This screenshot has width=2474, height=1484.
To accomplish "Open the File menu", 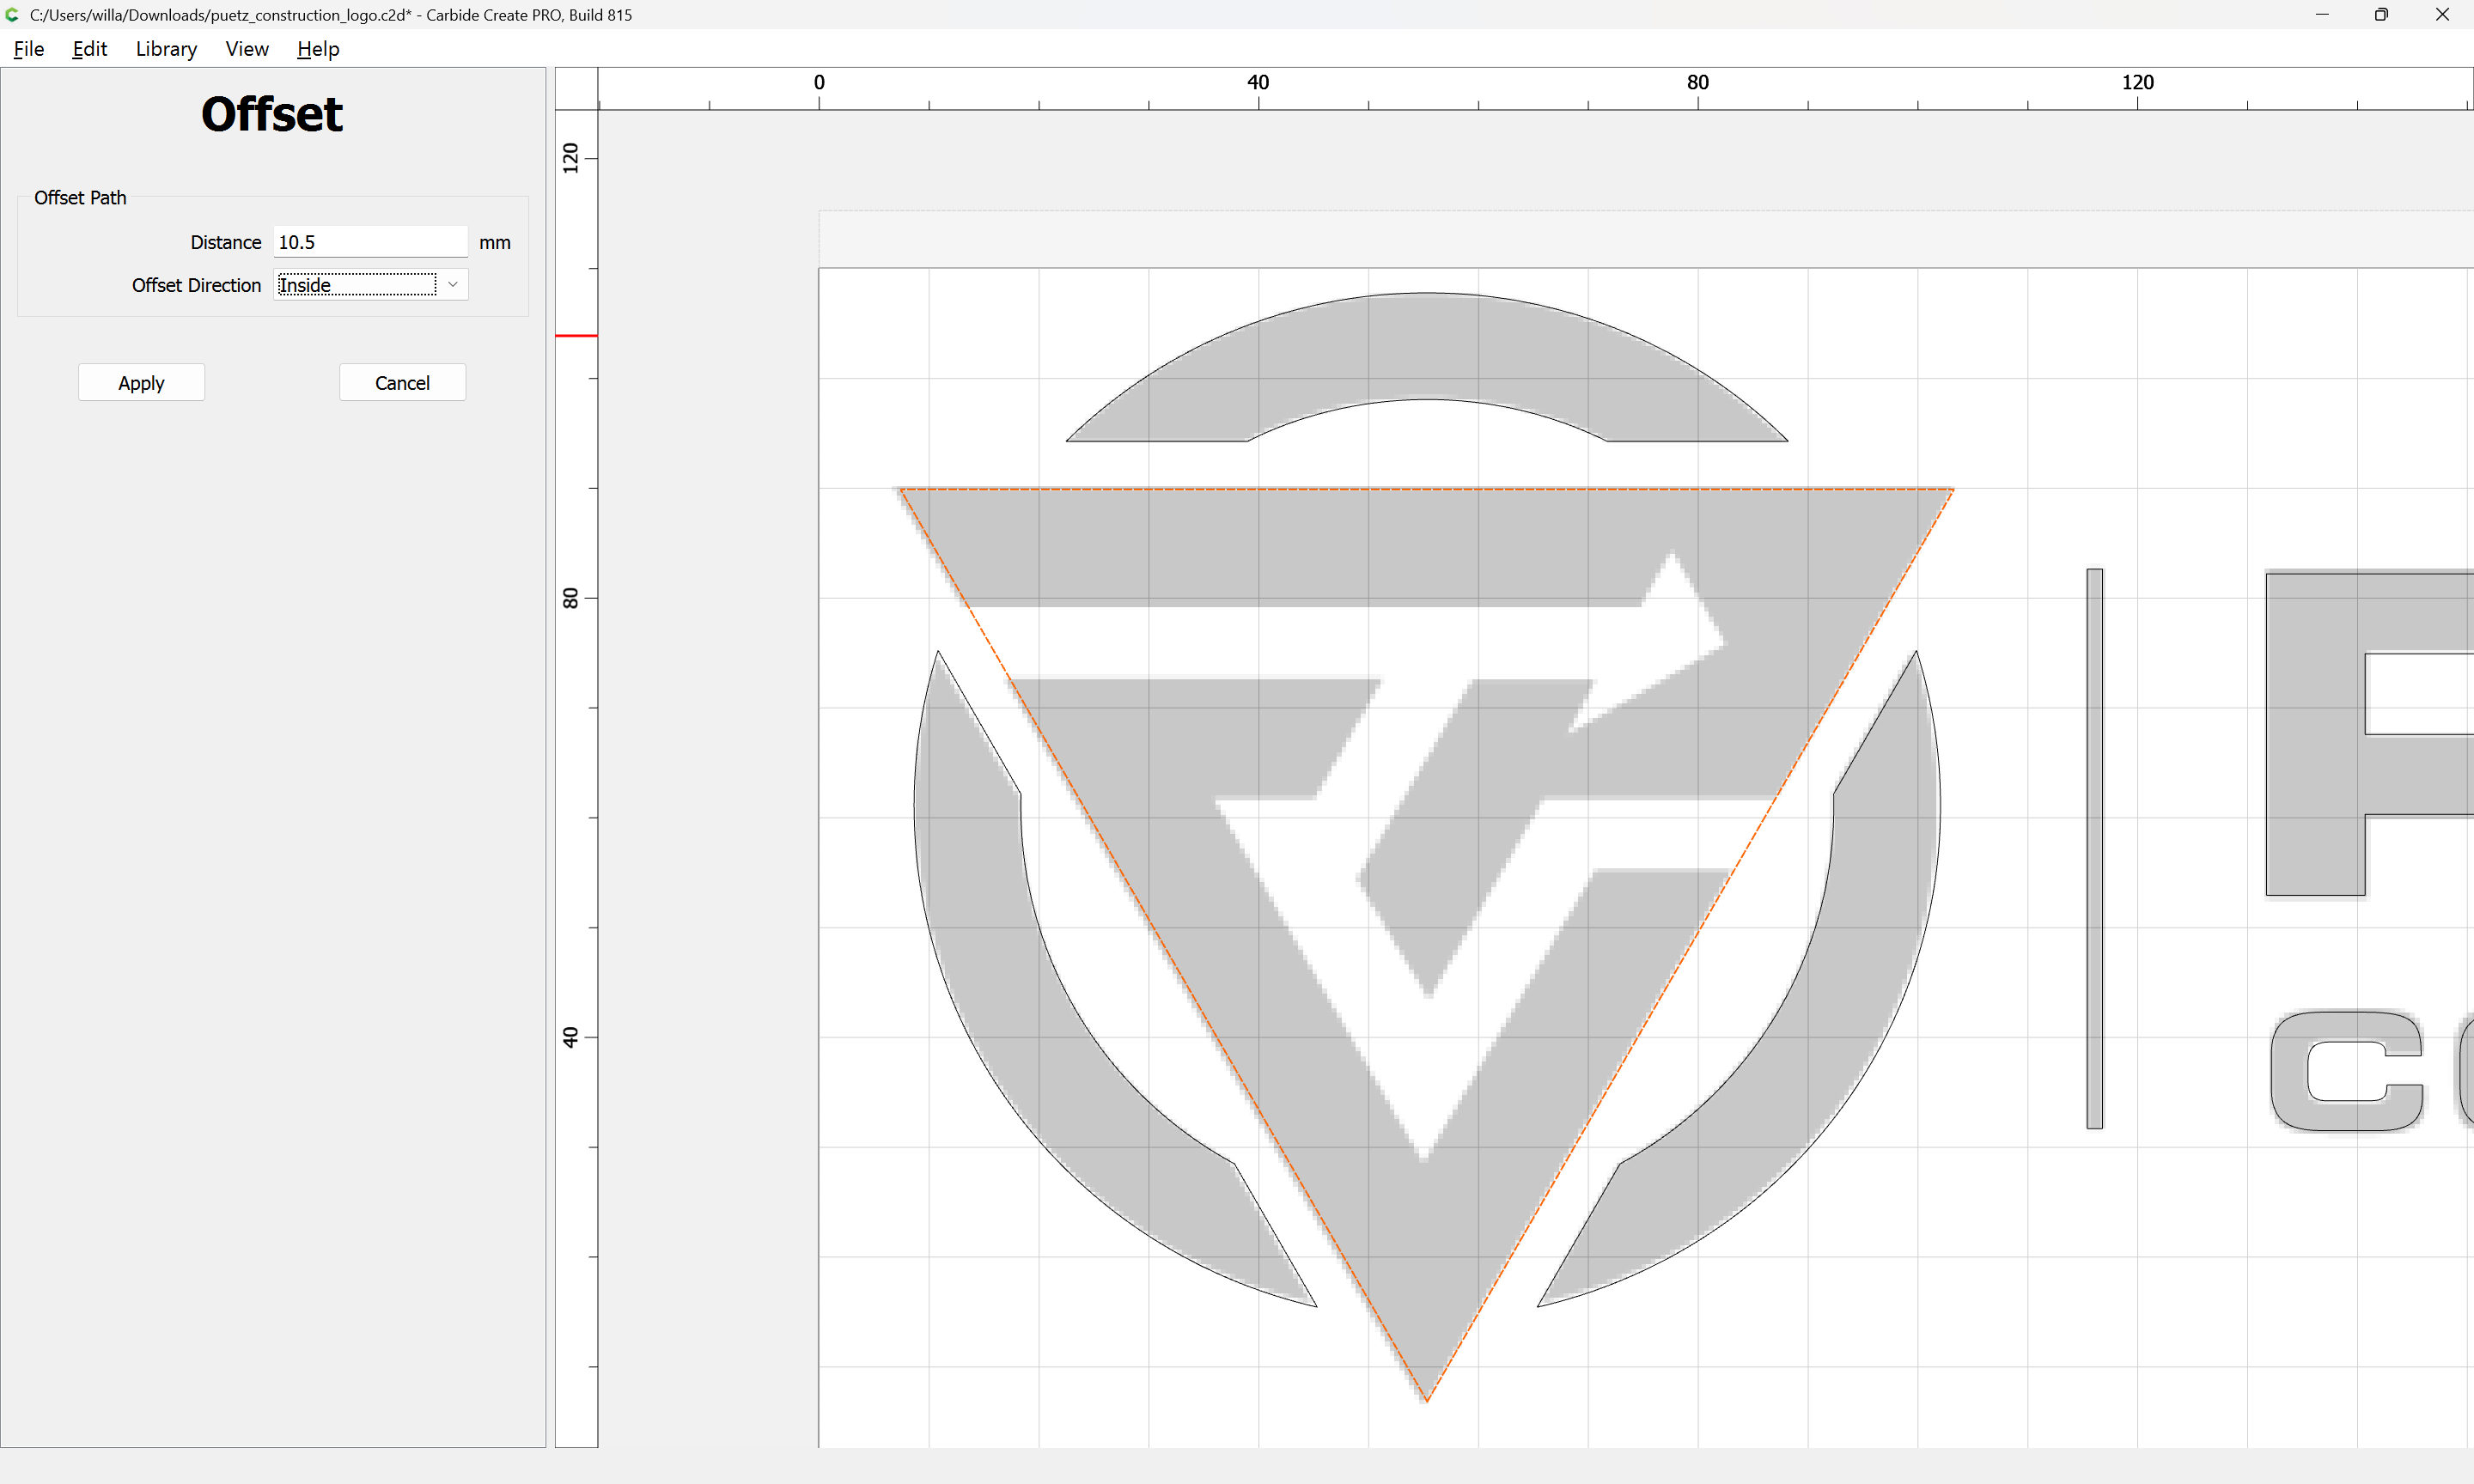I will coord(28,49).
